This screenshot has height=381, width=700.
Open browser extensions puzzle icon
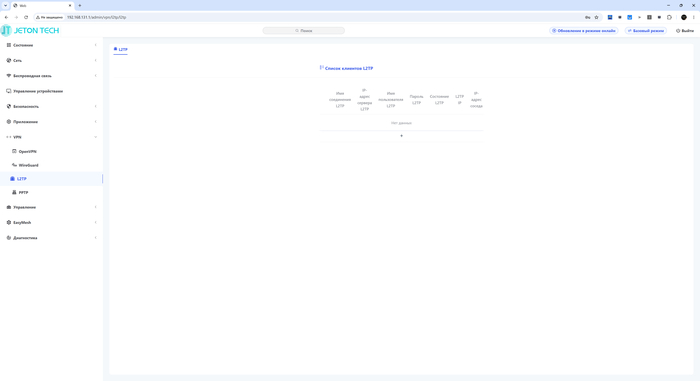(669, 17)
